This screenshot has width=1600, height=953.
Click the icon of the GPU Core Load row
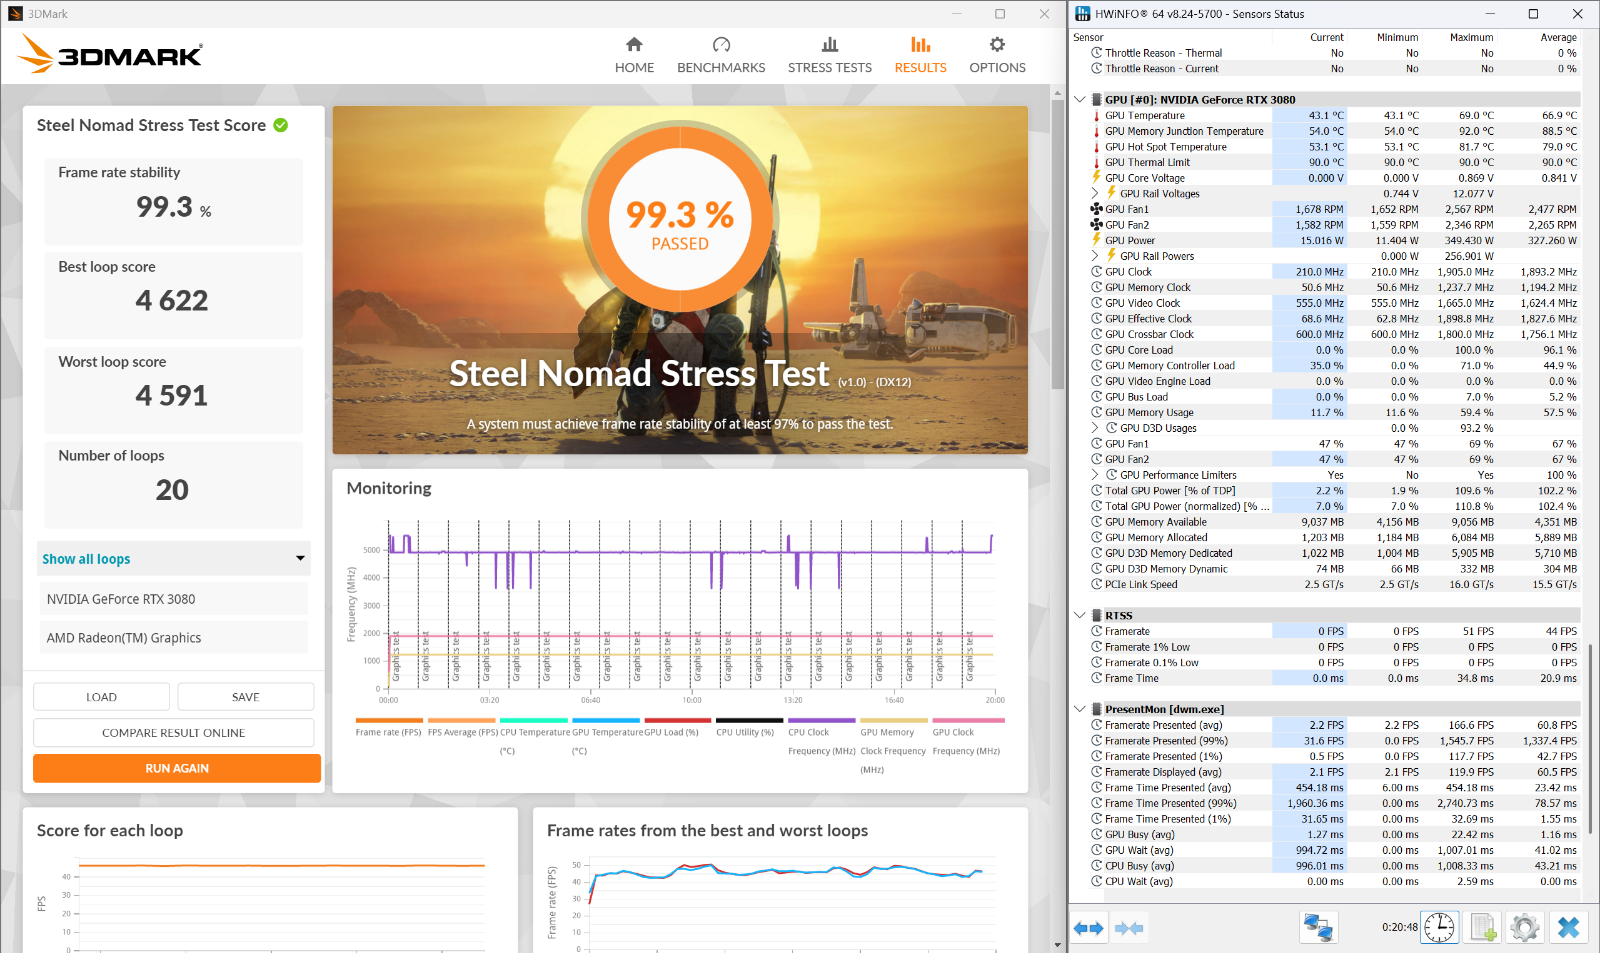(1097, 350)
